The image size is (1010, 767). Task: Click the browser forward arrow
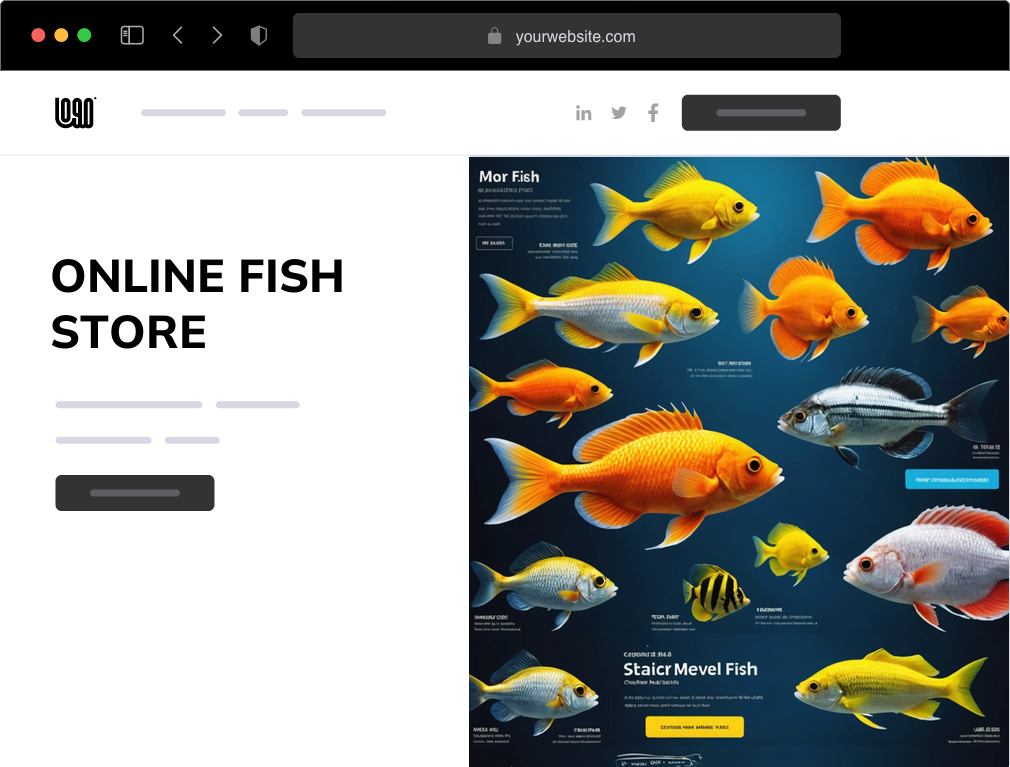[217, 34]
